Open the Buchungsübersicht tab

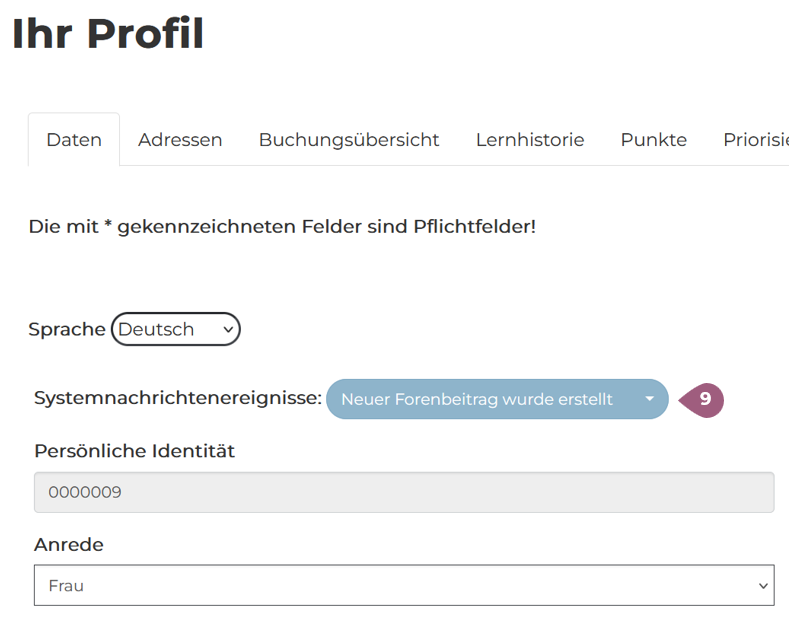(349, 140)
